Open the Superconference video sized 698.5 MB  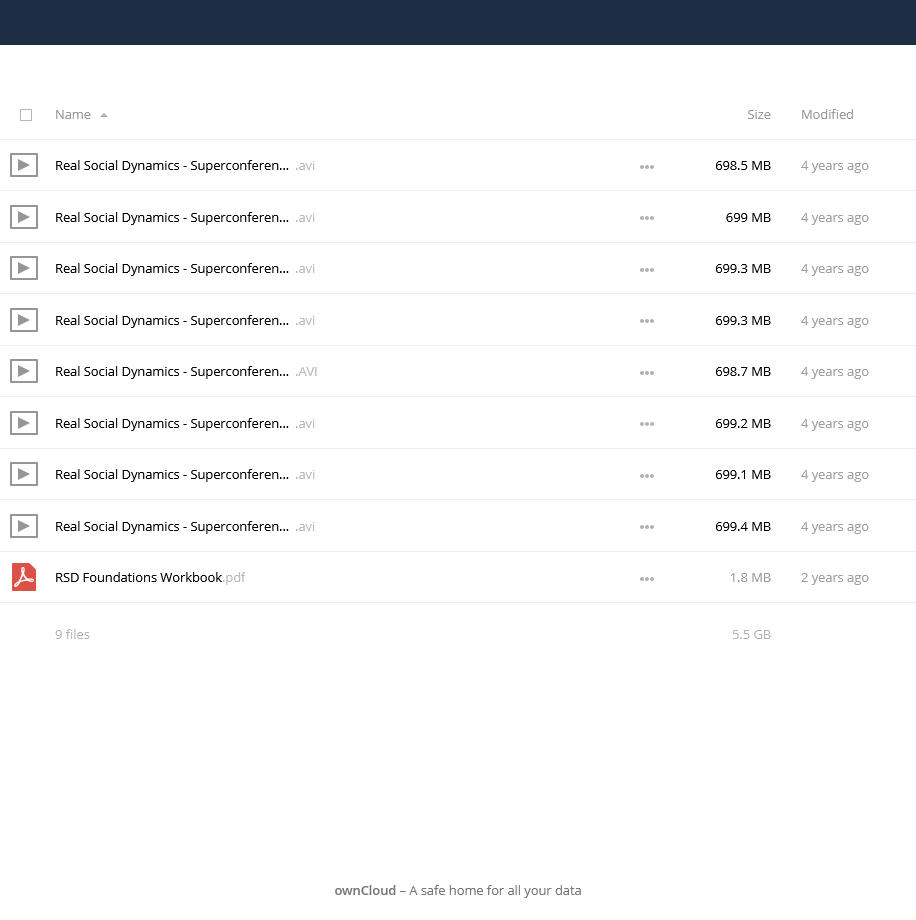click(x=185, y=165)
